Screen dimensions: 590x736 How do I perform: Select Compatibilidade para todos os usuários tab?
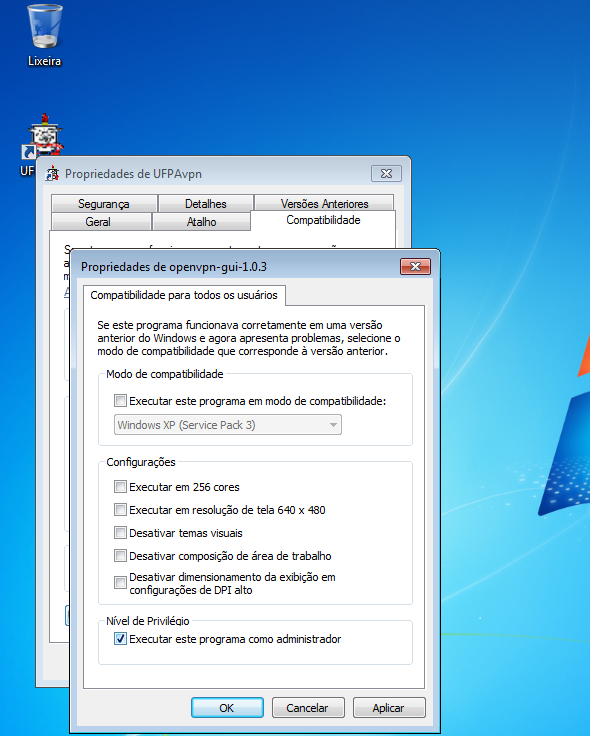(x=184, y=295)
